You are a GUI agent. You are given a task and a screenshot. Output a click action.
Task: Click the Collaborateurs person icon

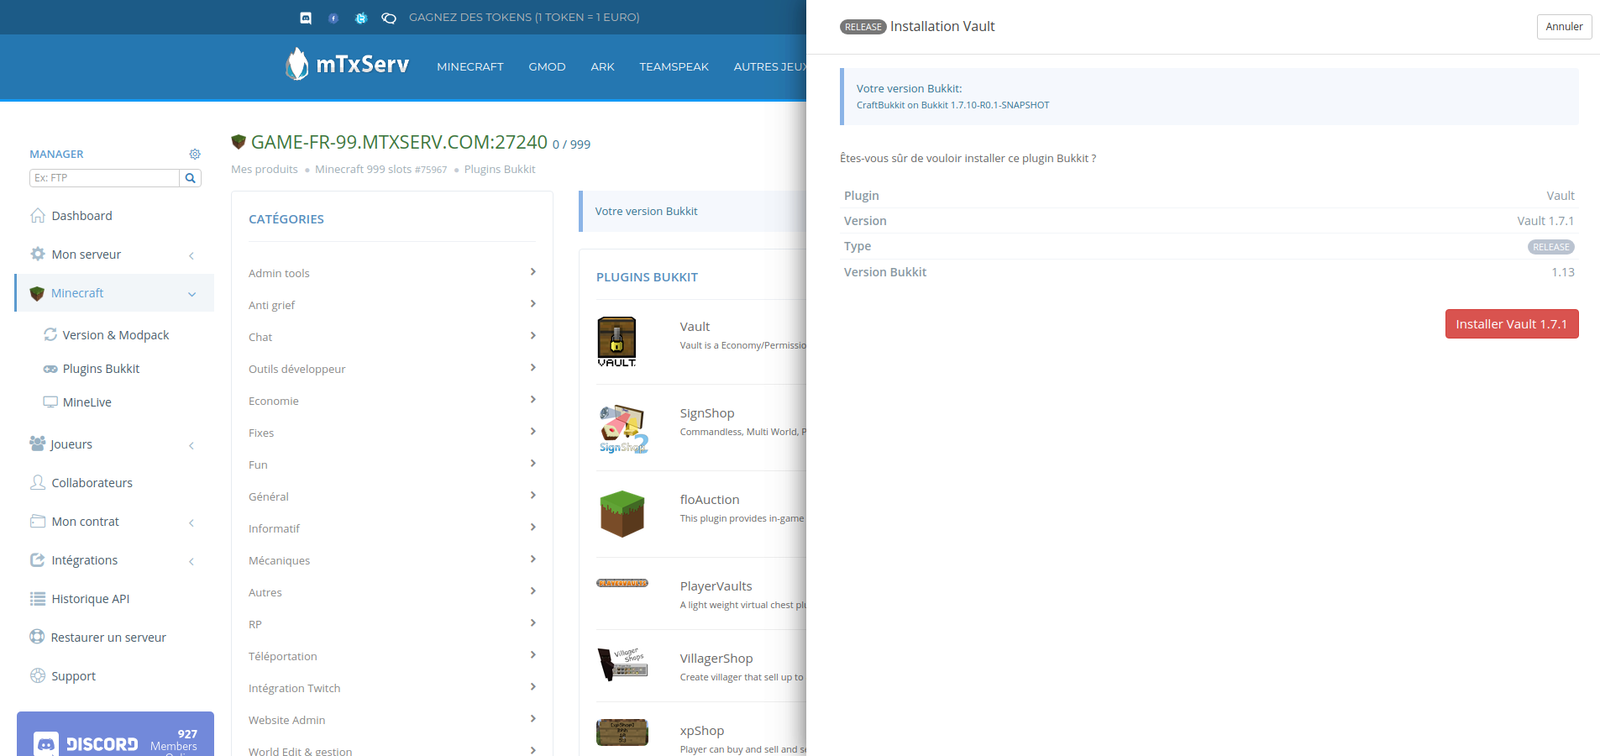click(x=38, y=483)
